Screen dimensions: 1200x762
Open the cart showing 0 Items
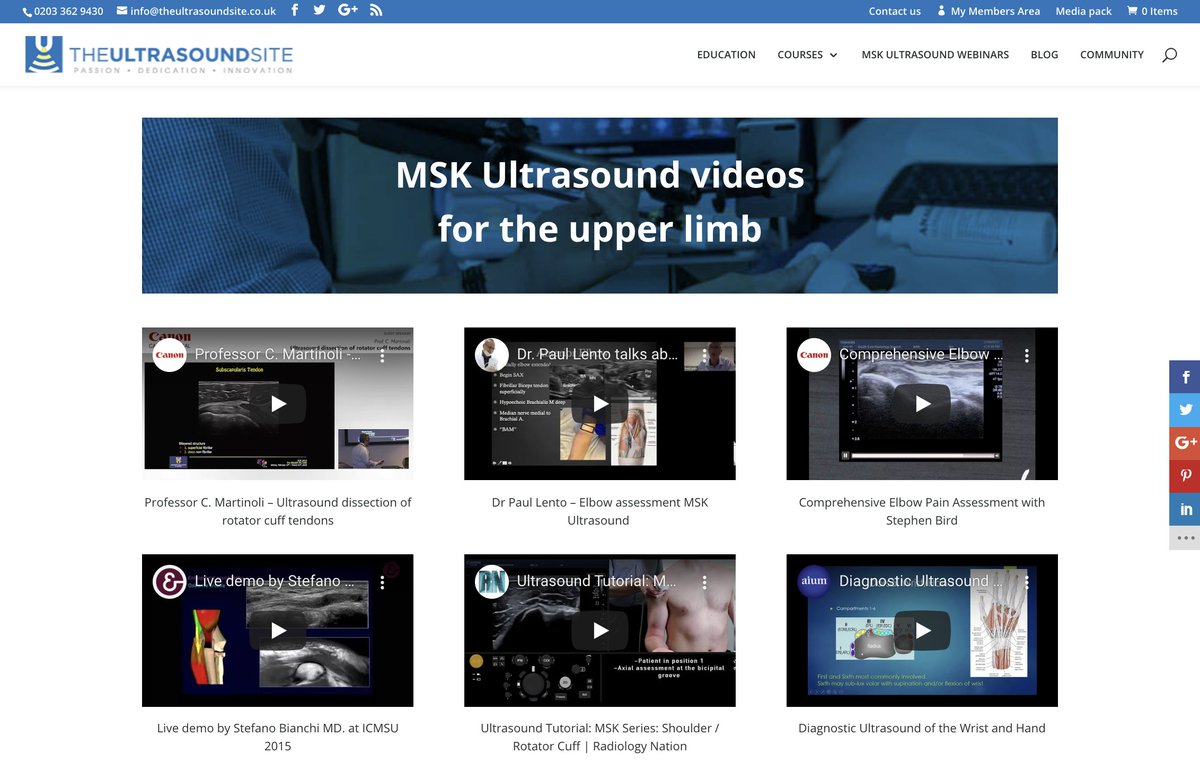pos(1152,11)
